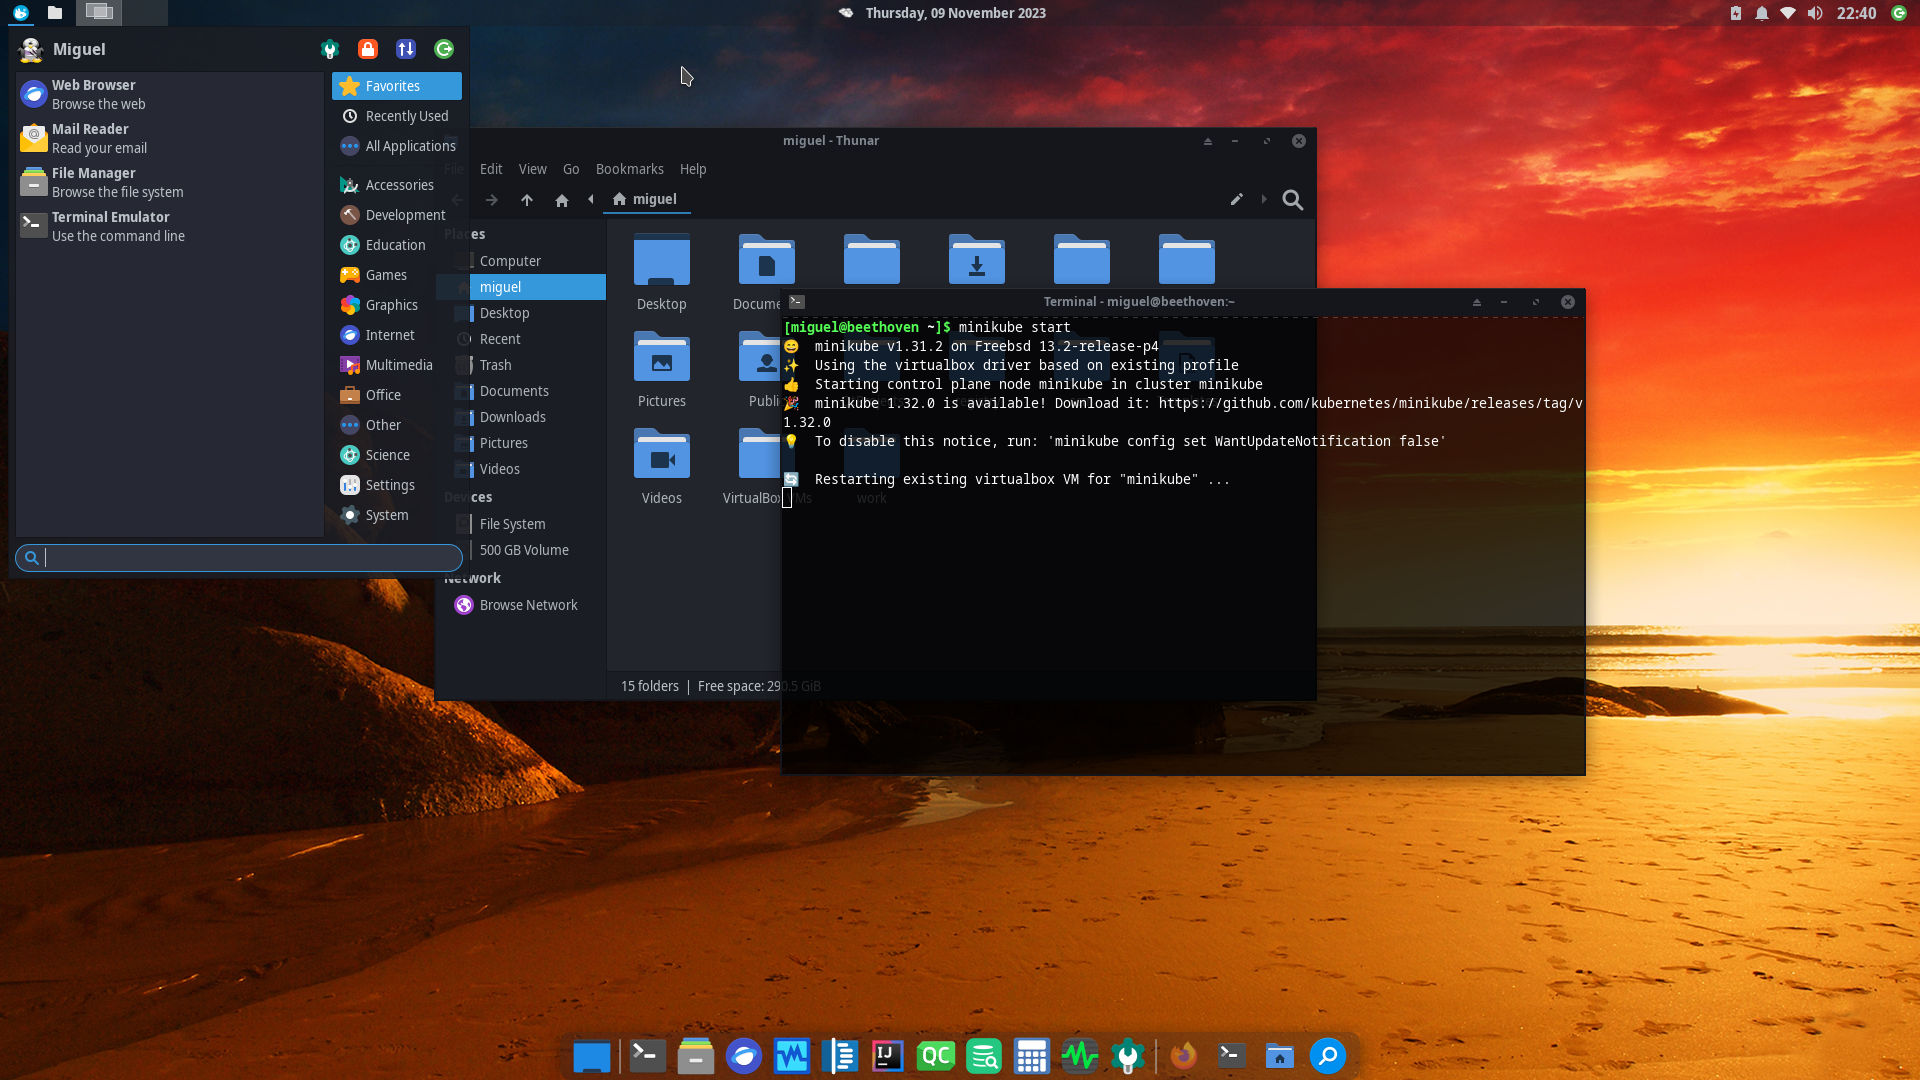The width and height of the screenshot is (1920, 1080).
Task: Go forward in Thunar toolbar
Action: click(x=492, y=200)
